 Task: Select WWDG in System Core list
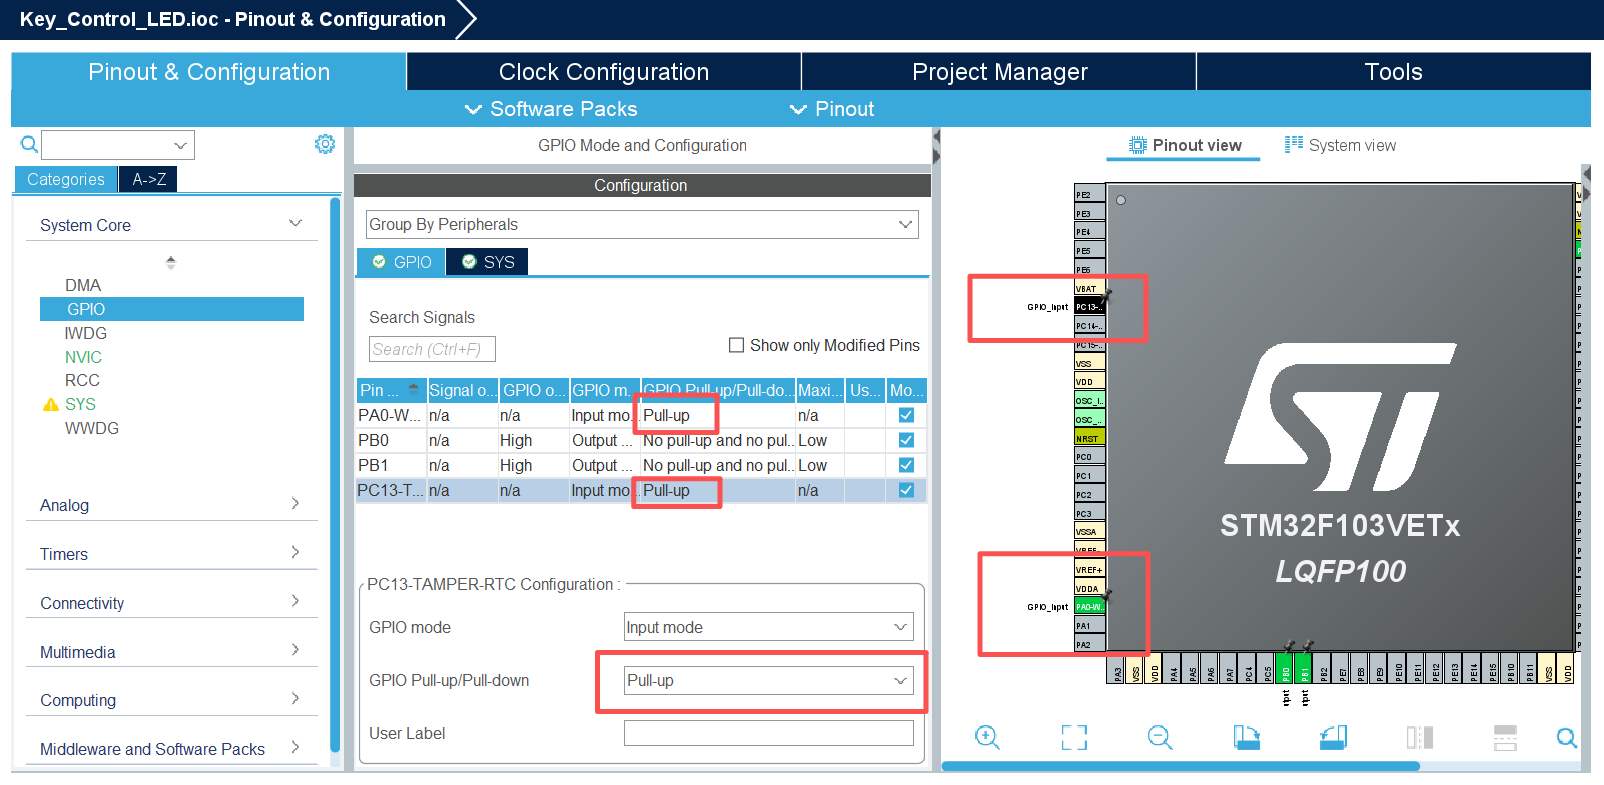tap(92, 428)
